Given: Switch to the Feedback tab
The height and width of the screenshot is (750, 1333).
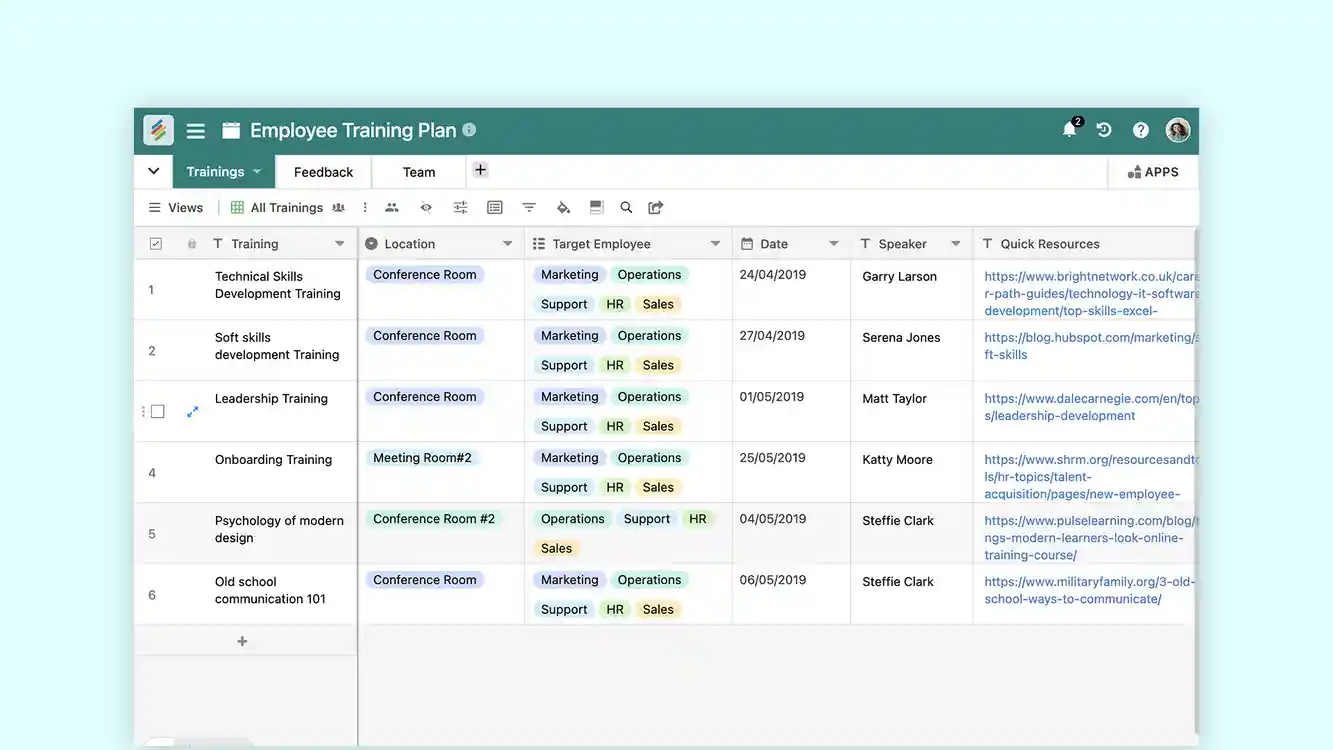Looking at the screenshot, I should point(322,171).
